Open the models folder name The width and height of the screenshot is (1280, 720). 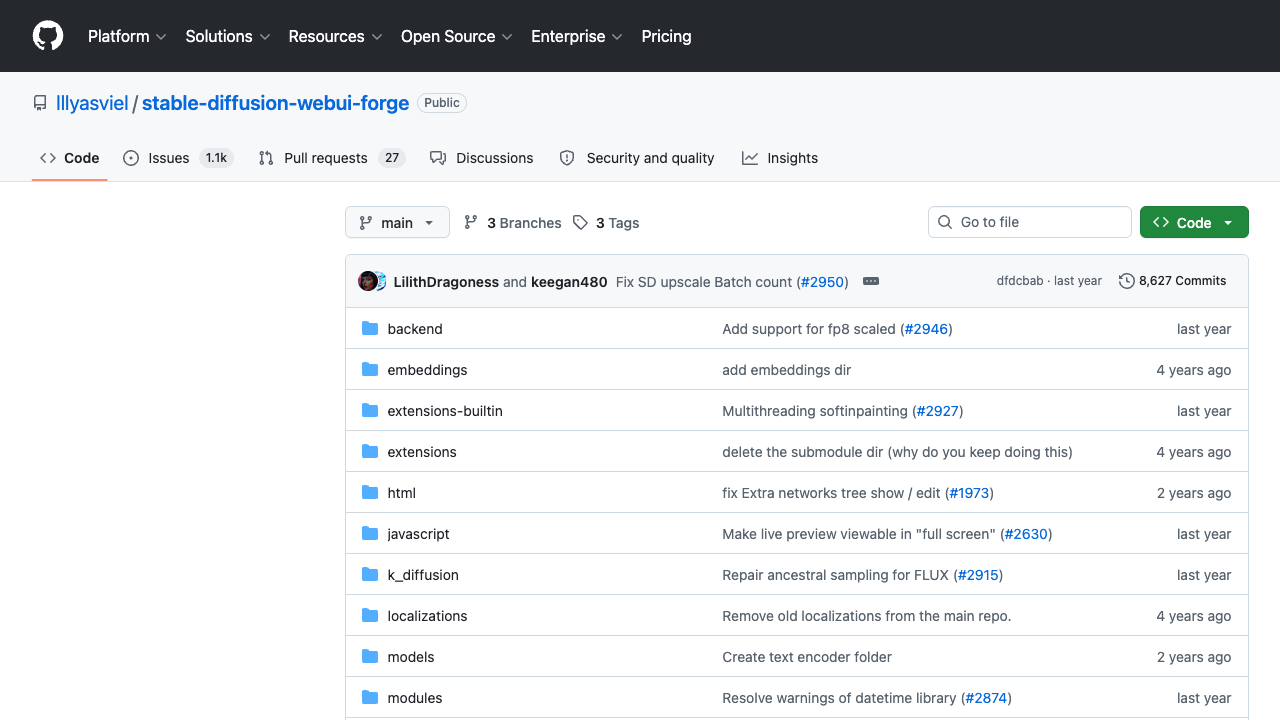coord(411,657)
